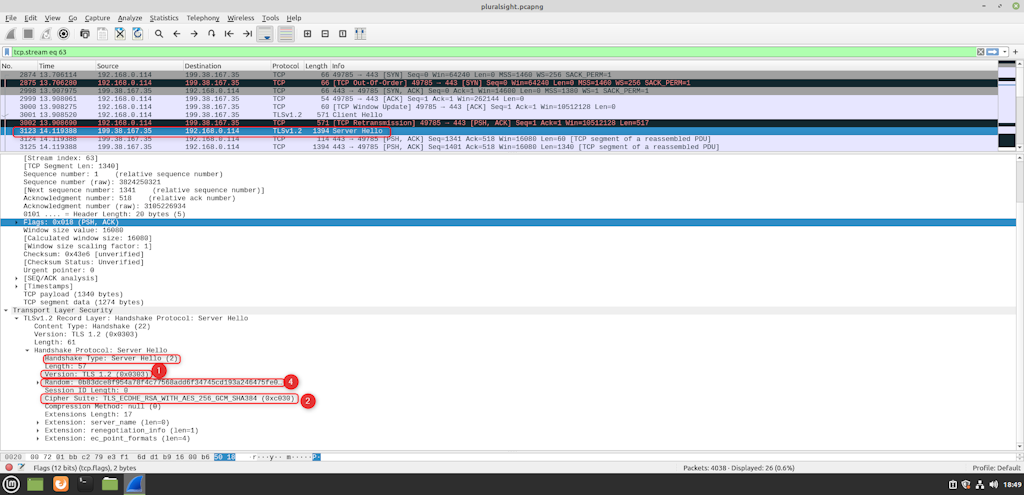Viewport: 1024px width, 495px height.
Task: Click the save capture file icon
Action: pyautogui.click(x=103, y=34)
